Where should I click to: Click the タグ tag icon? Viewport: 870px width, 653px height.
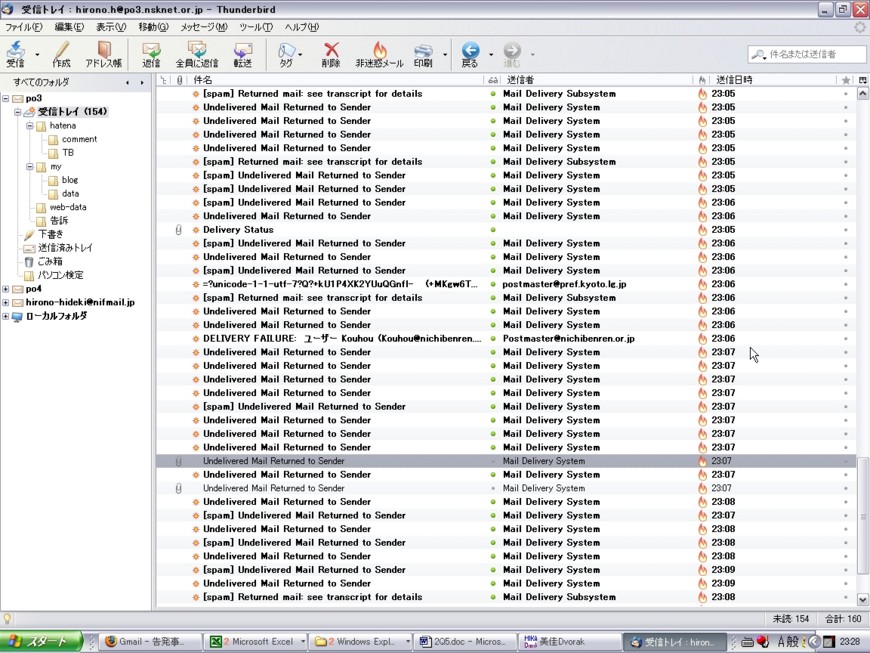[x=286, y=54]
